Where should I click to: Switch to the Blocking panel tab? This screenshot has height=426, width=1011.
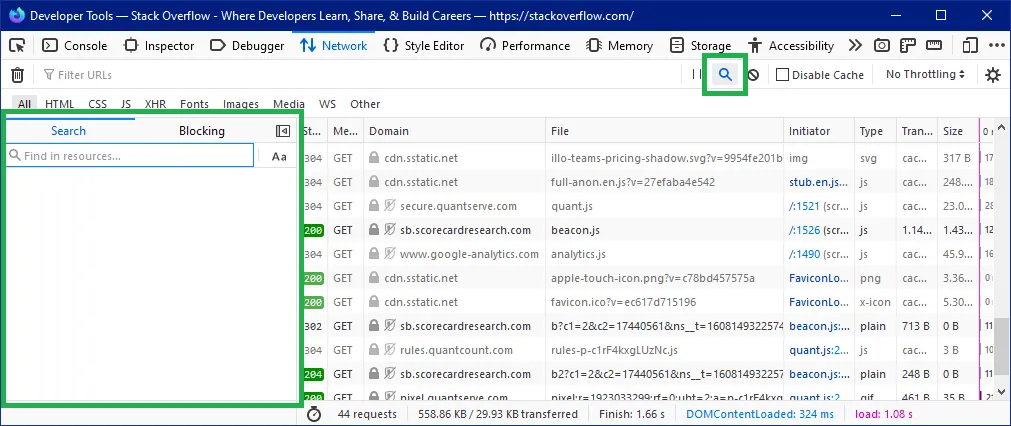202,131
